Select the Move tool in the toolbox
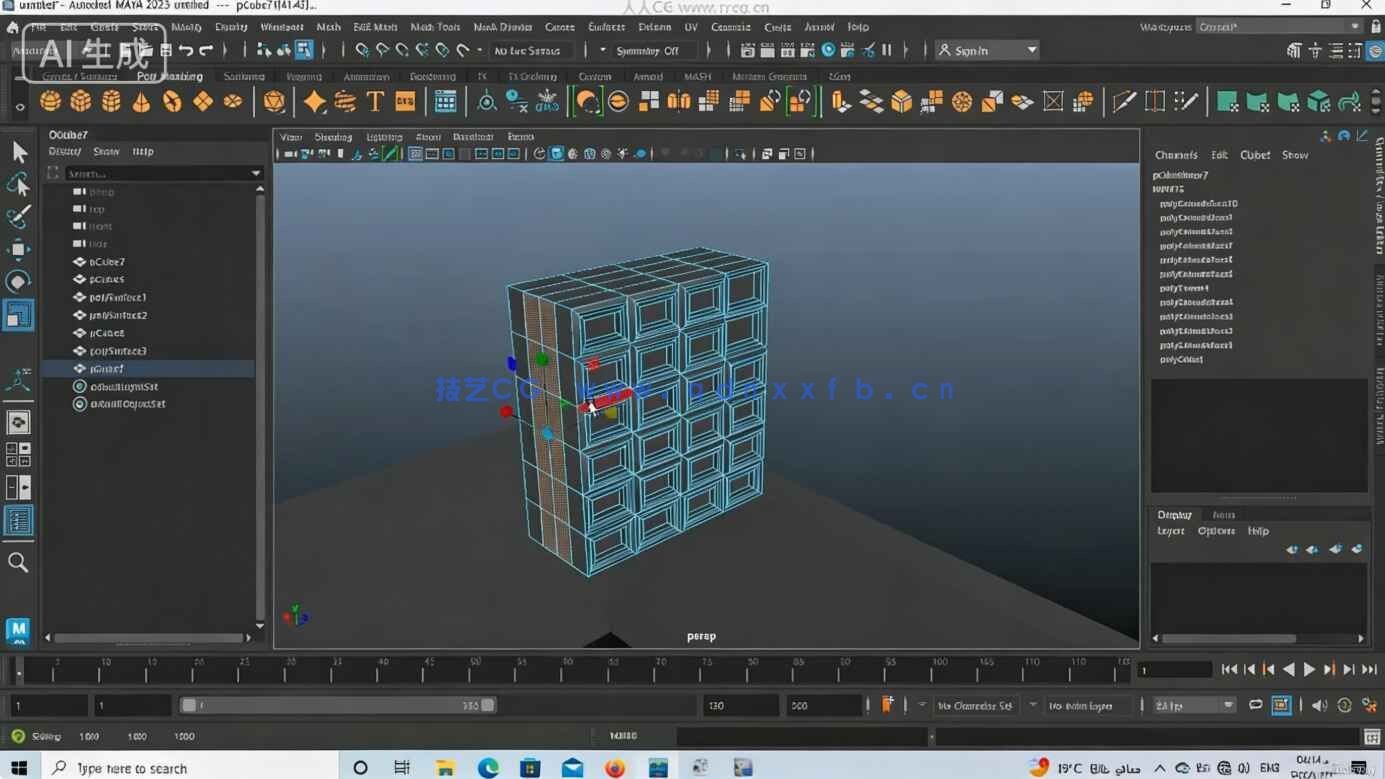Viewport: 1385px width, 779px height. click(x=18, y=250)
